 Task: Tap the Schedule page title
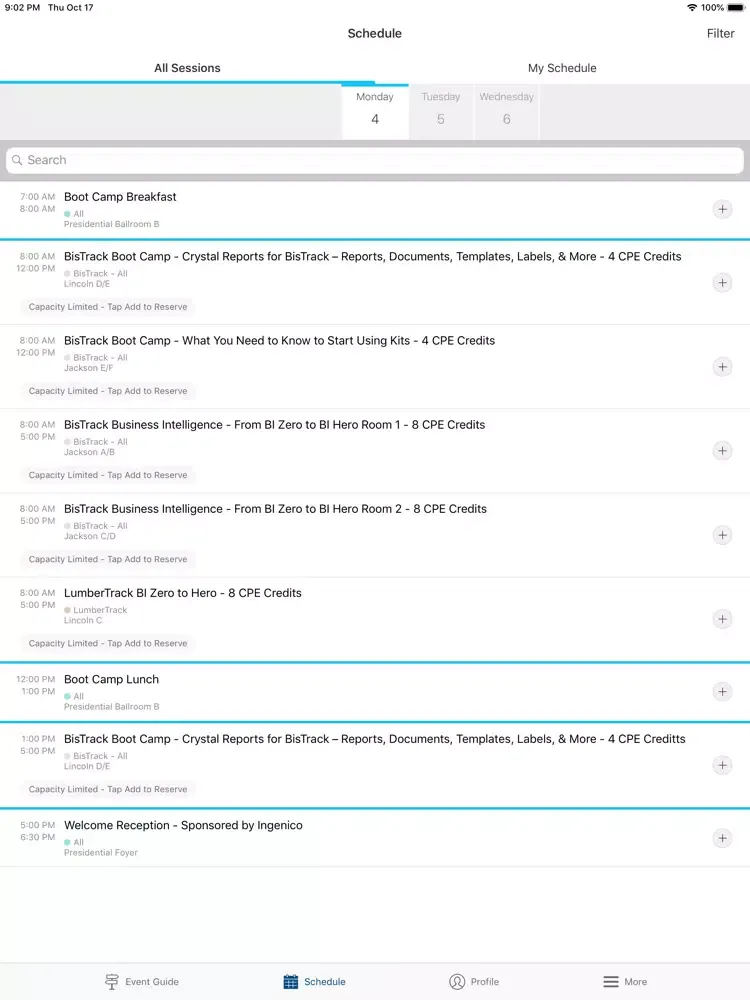tap(374, 34)
